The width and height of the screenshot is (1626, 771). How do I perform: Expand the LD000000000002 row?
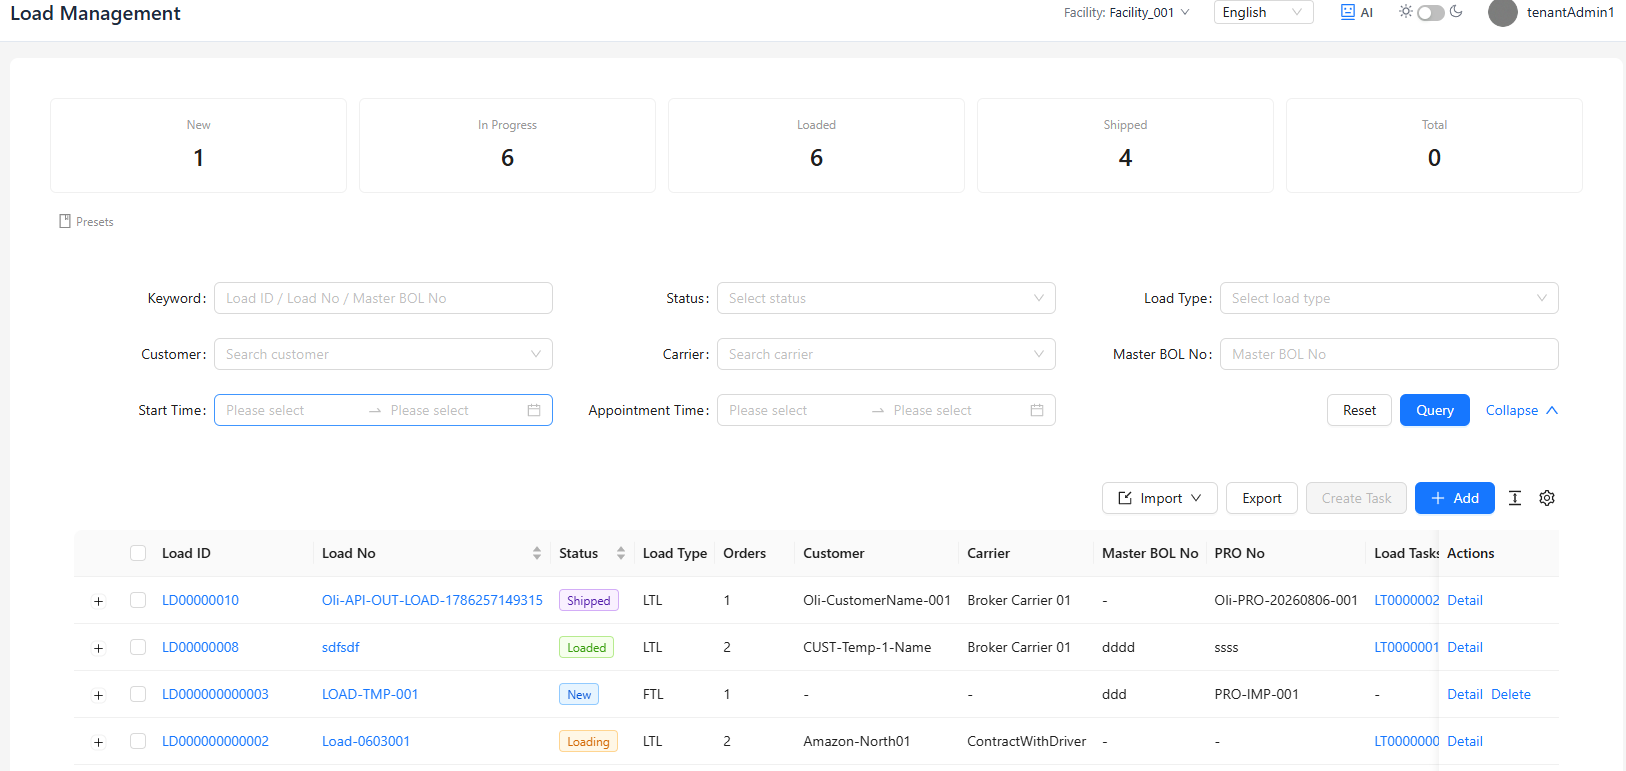(98, 742)
